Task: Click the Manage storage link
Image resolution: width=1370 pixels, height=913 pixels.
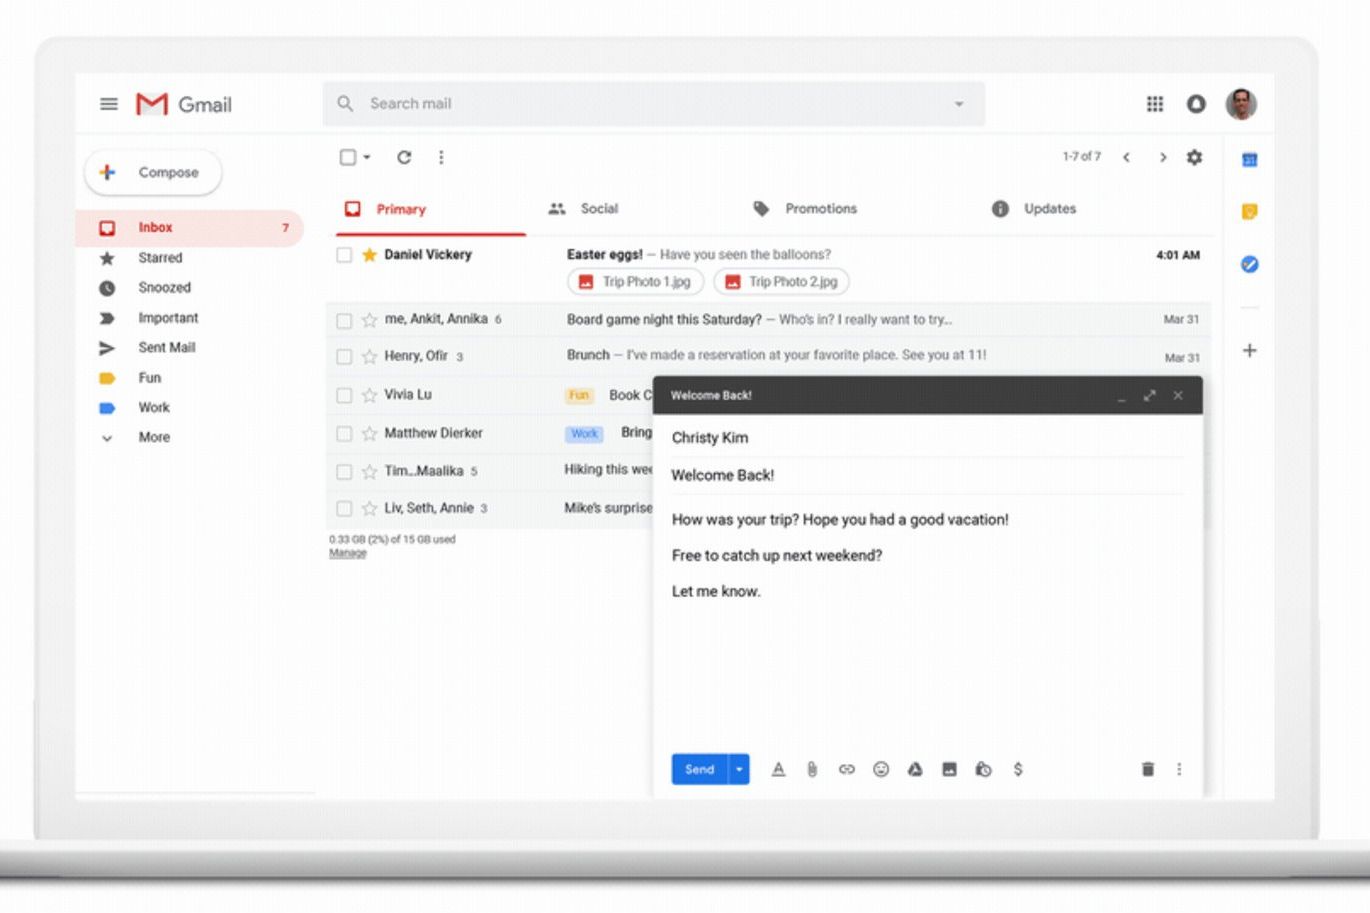Action: click(348, 553)
